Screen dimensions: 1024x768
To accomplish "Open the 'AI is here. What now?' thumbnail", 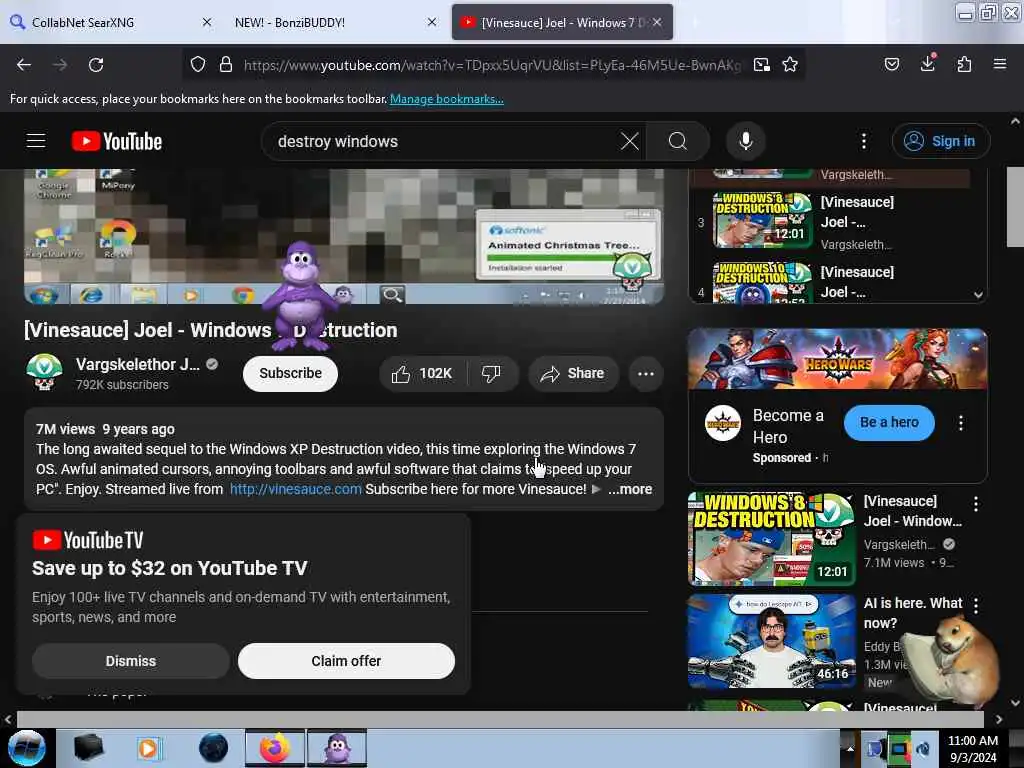I will coord(771,641).
